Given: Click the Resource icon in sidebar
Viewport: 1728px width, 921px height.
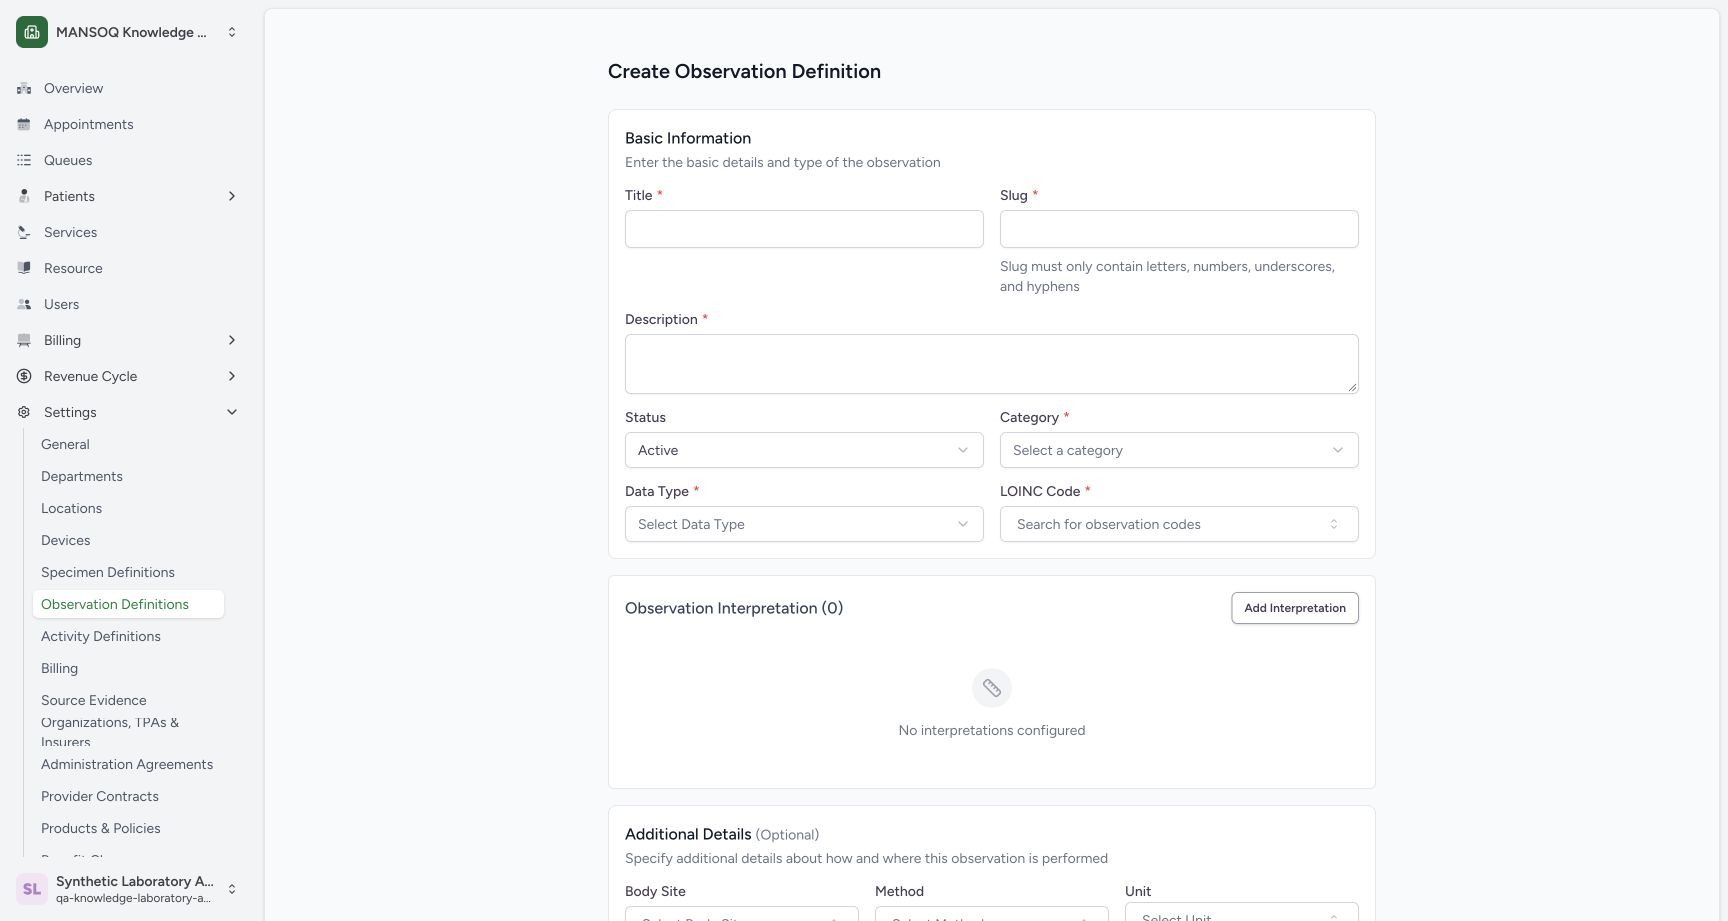Looking at the screenshot, I should point(24,268).
